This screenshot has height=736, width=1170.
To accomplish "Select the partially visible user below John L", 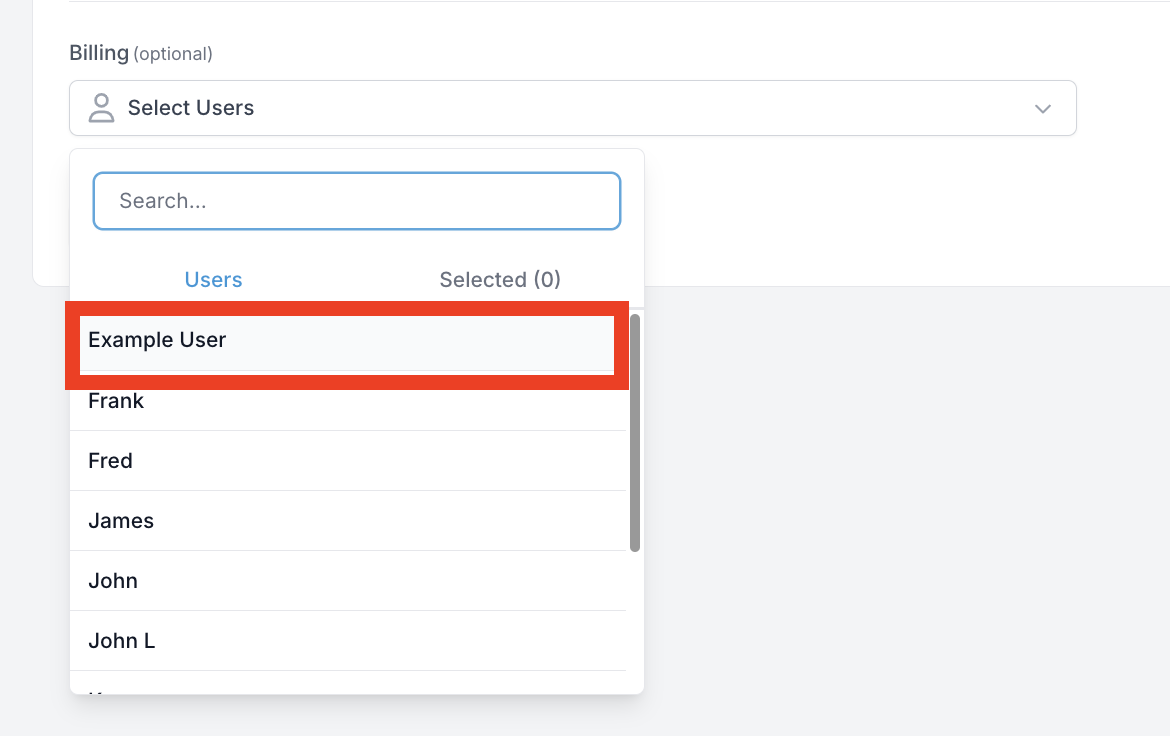I will [347, 682].
